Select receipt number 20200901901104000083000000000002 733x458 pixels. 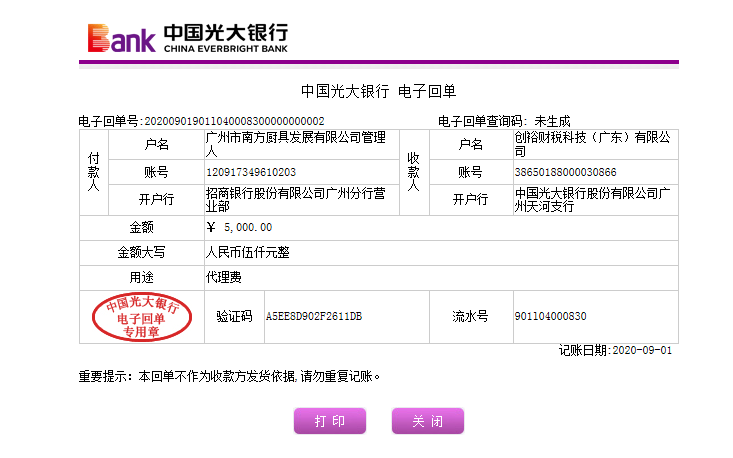234,122
